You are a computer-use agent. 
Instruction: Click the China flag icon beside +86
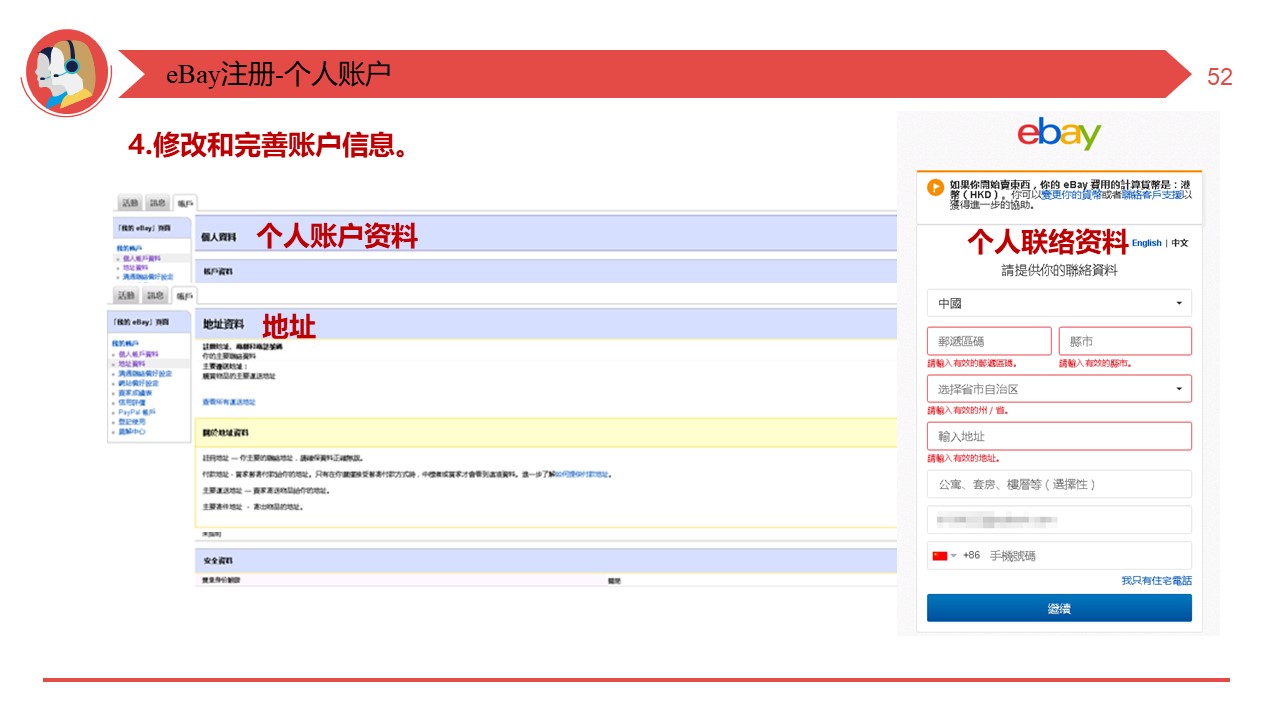click(940, 555)
